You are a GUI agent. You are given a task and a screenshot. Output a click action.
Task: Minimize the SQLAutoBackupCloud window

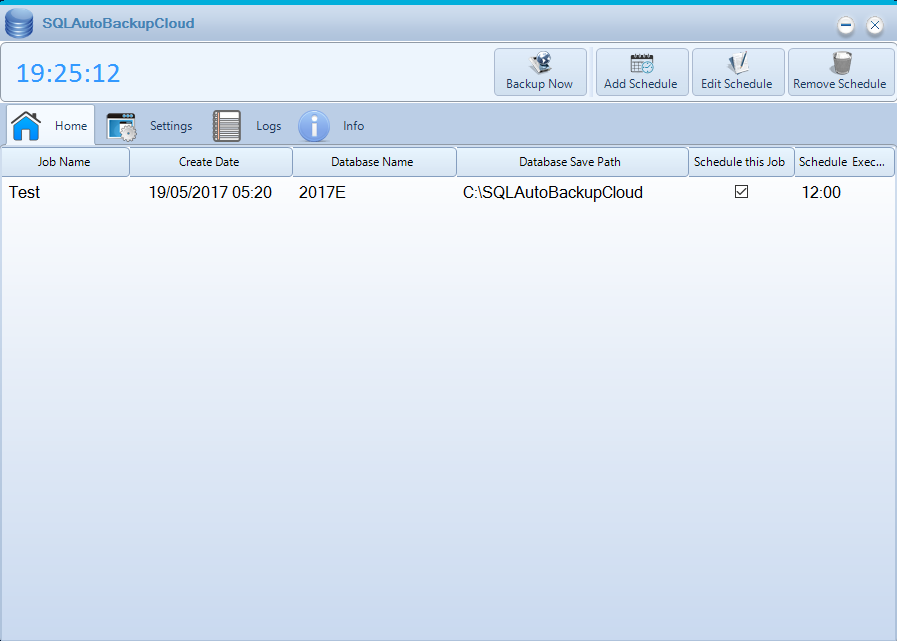click(x=846, y=25)
